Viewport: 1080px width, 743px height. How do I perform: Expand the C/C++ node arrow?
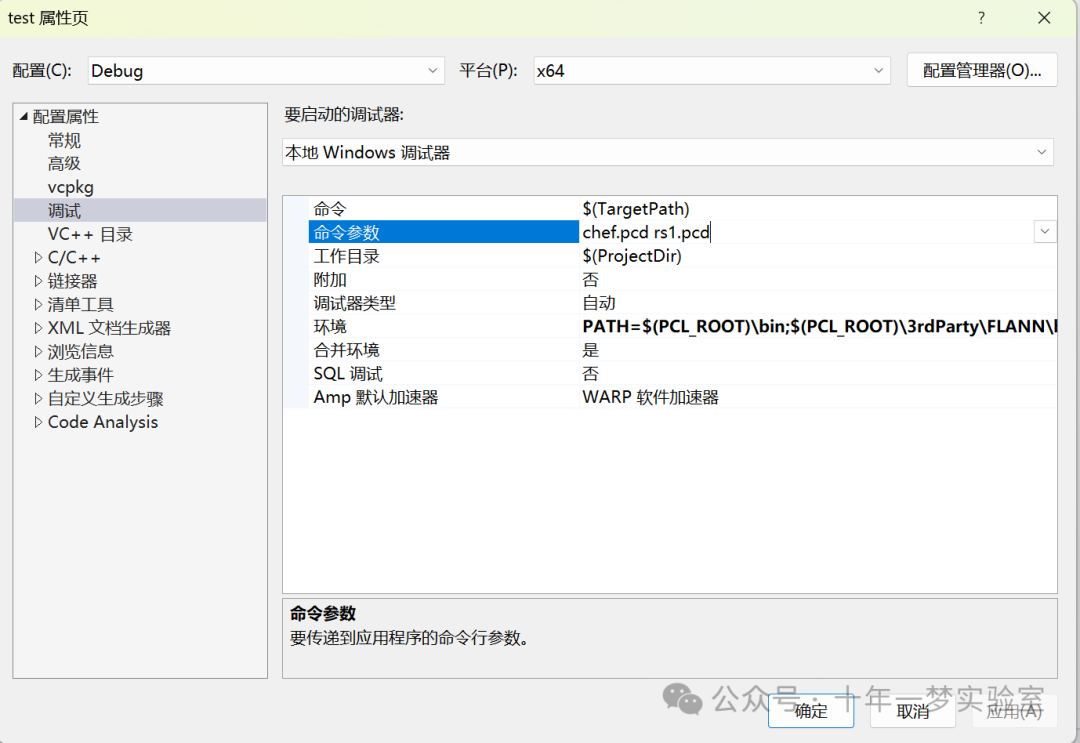(x=38, y=258)
